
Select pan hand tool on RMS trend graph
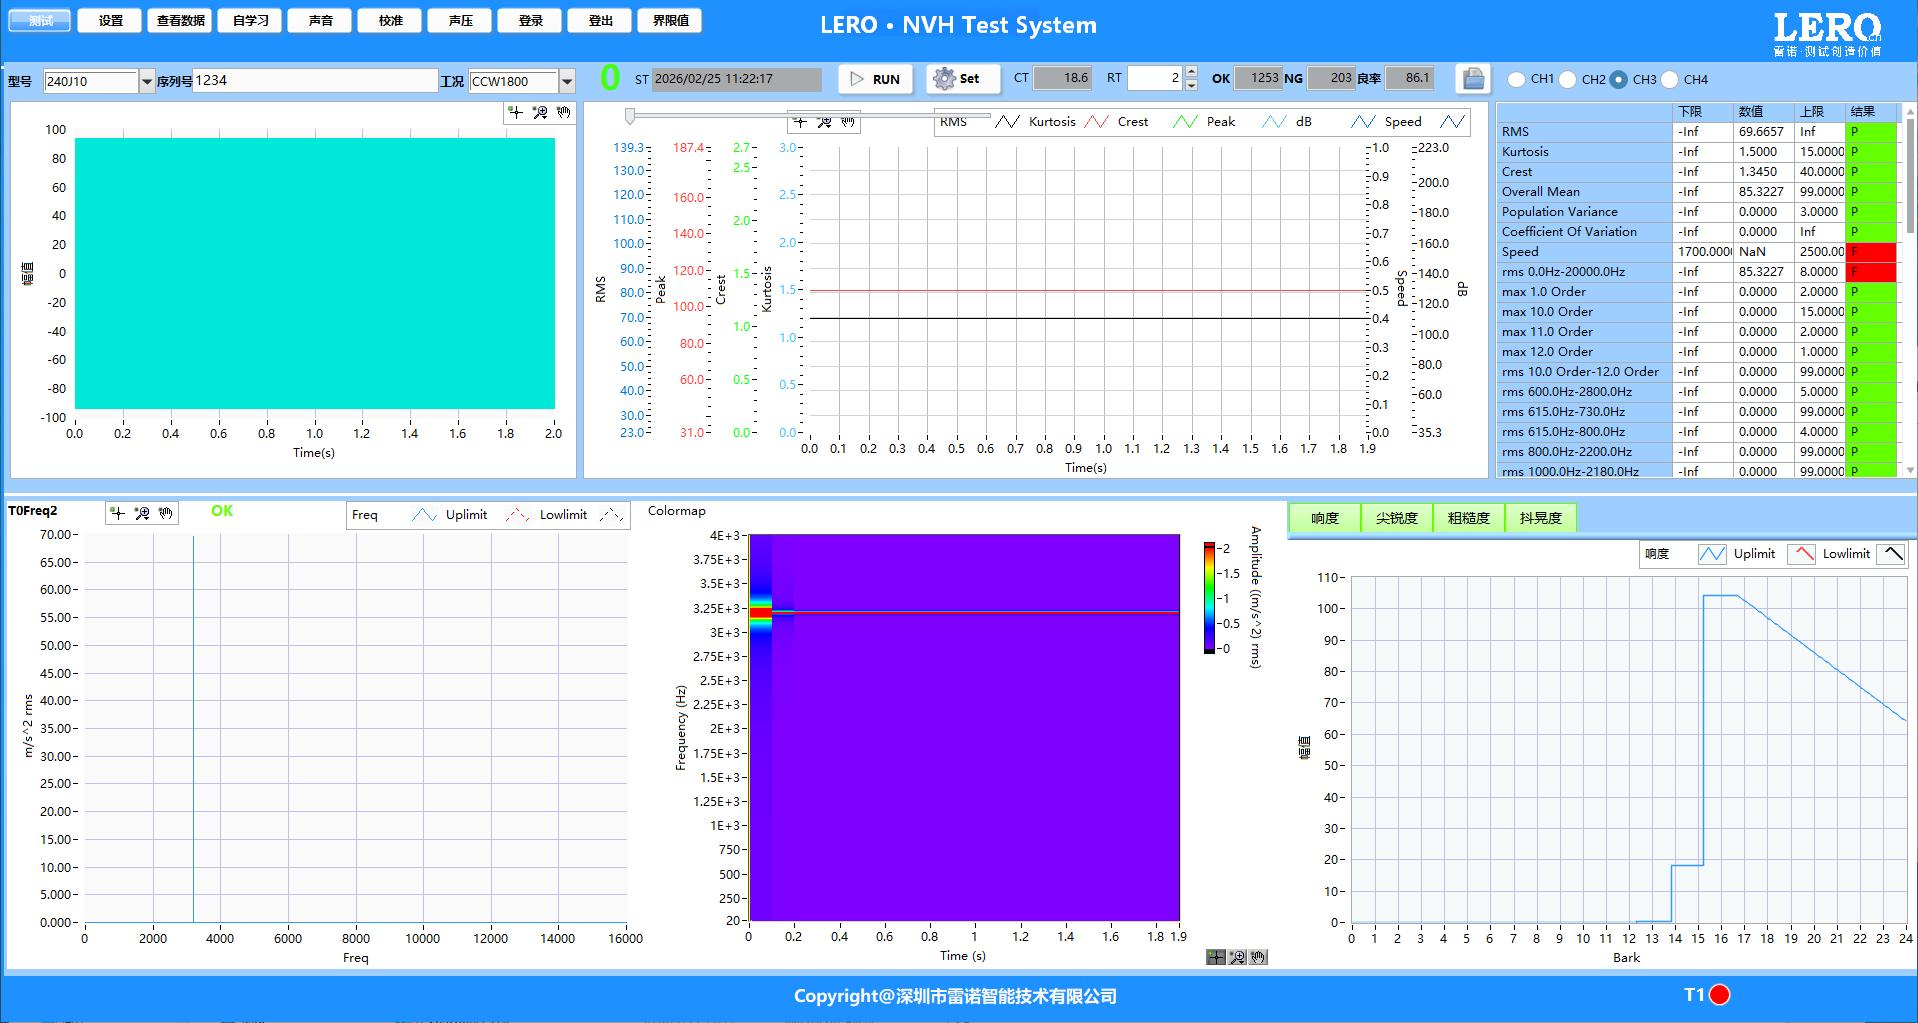pos(848,122)
